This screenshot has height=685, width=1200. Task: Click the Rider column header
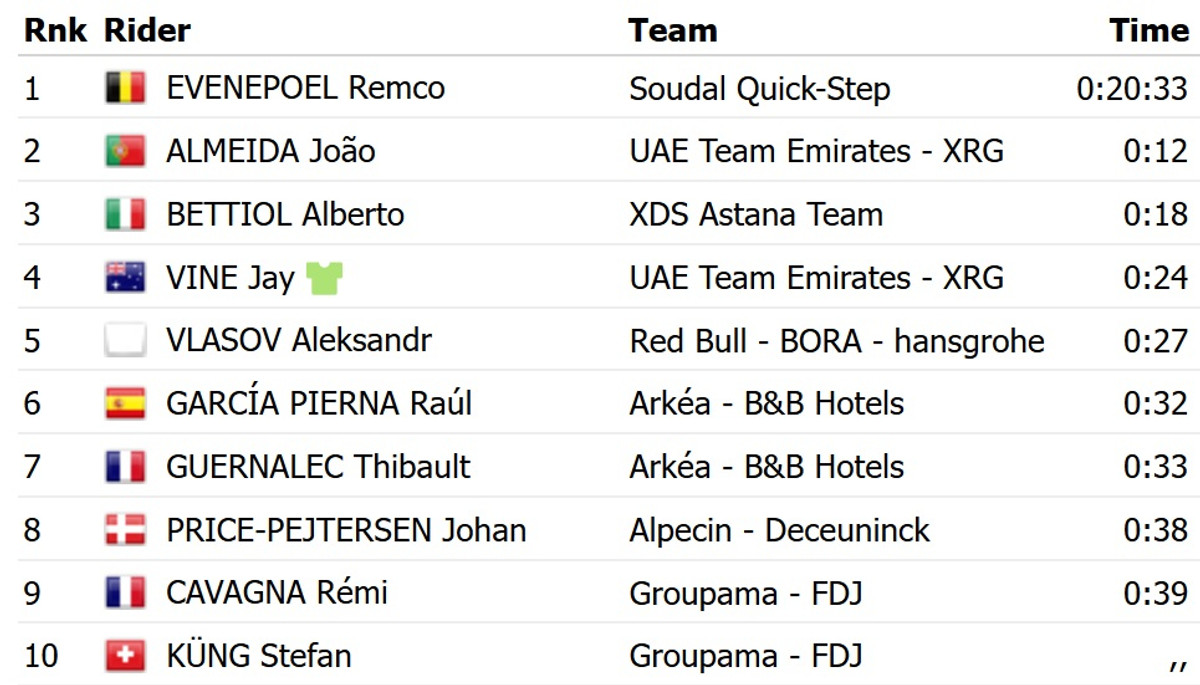147,30
